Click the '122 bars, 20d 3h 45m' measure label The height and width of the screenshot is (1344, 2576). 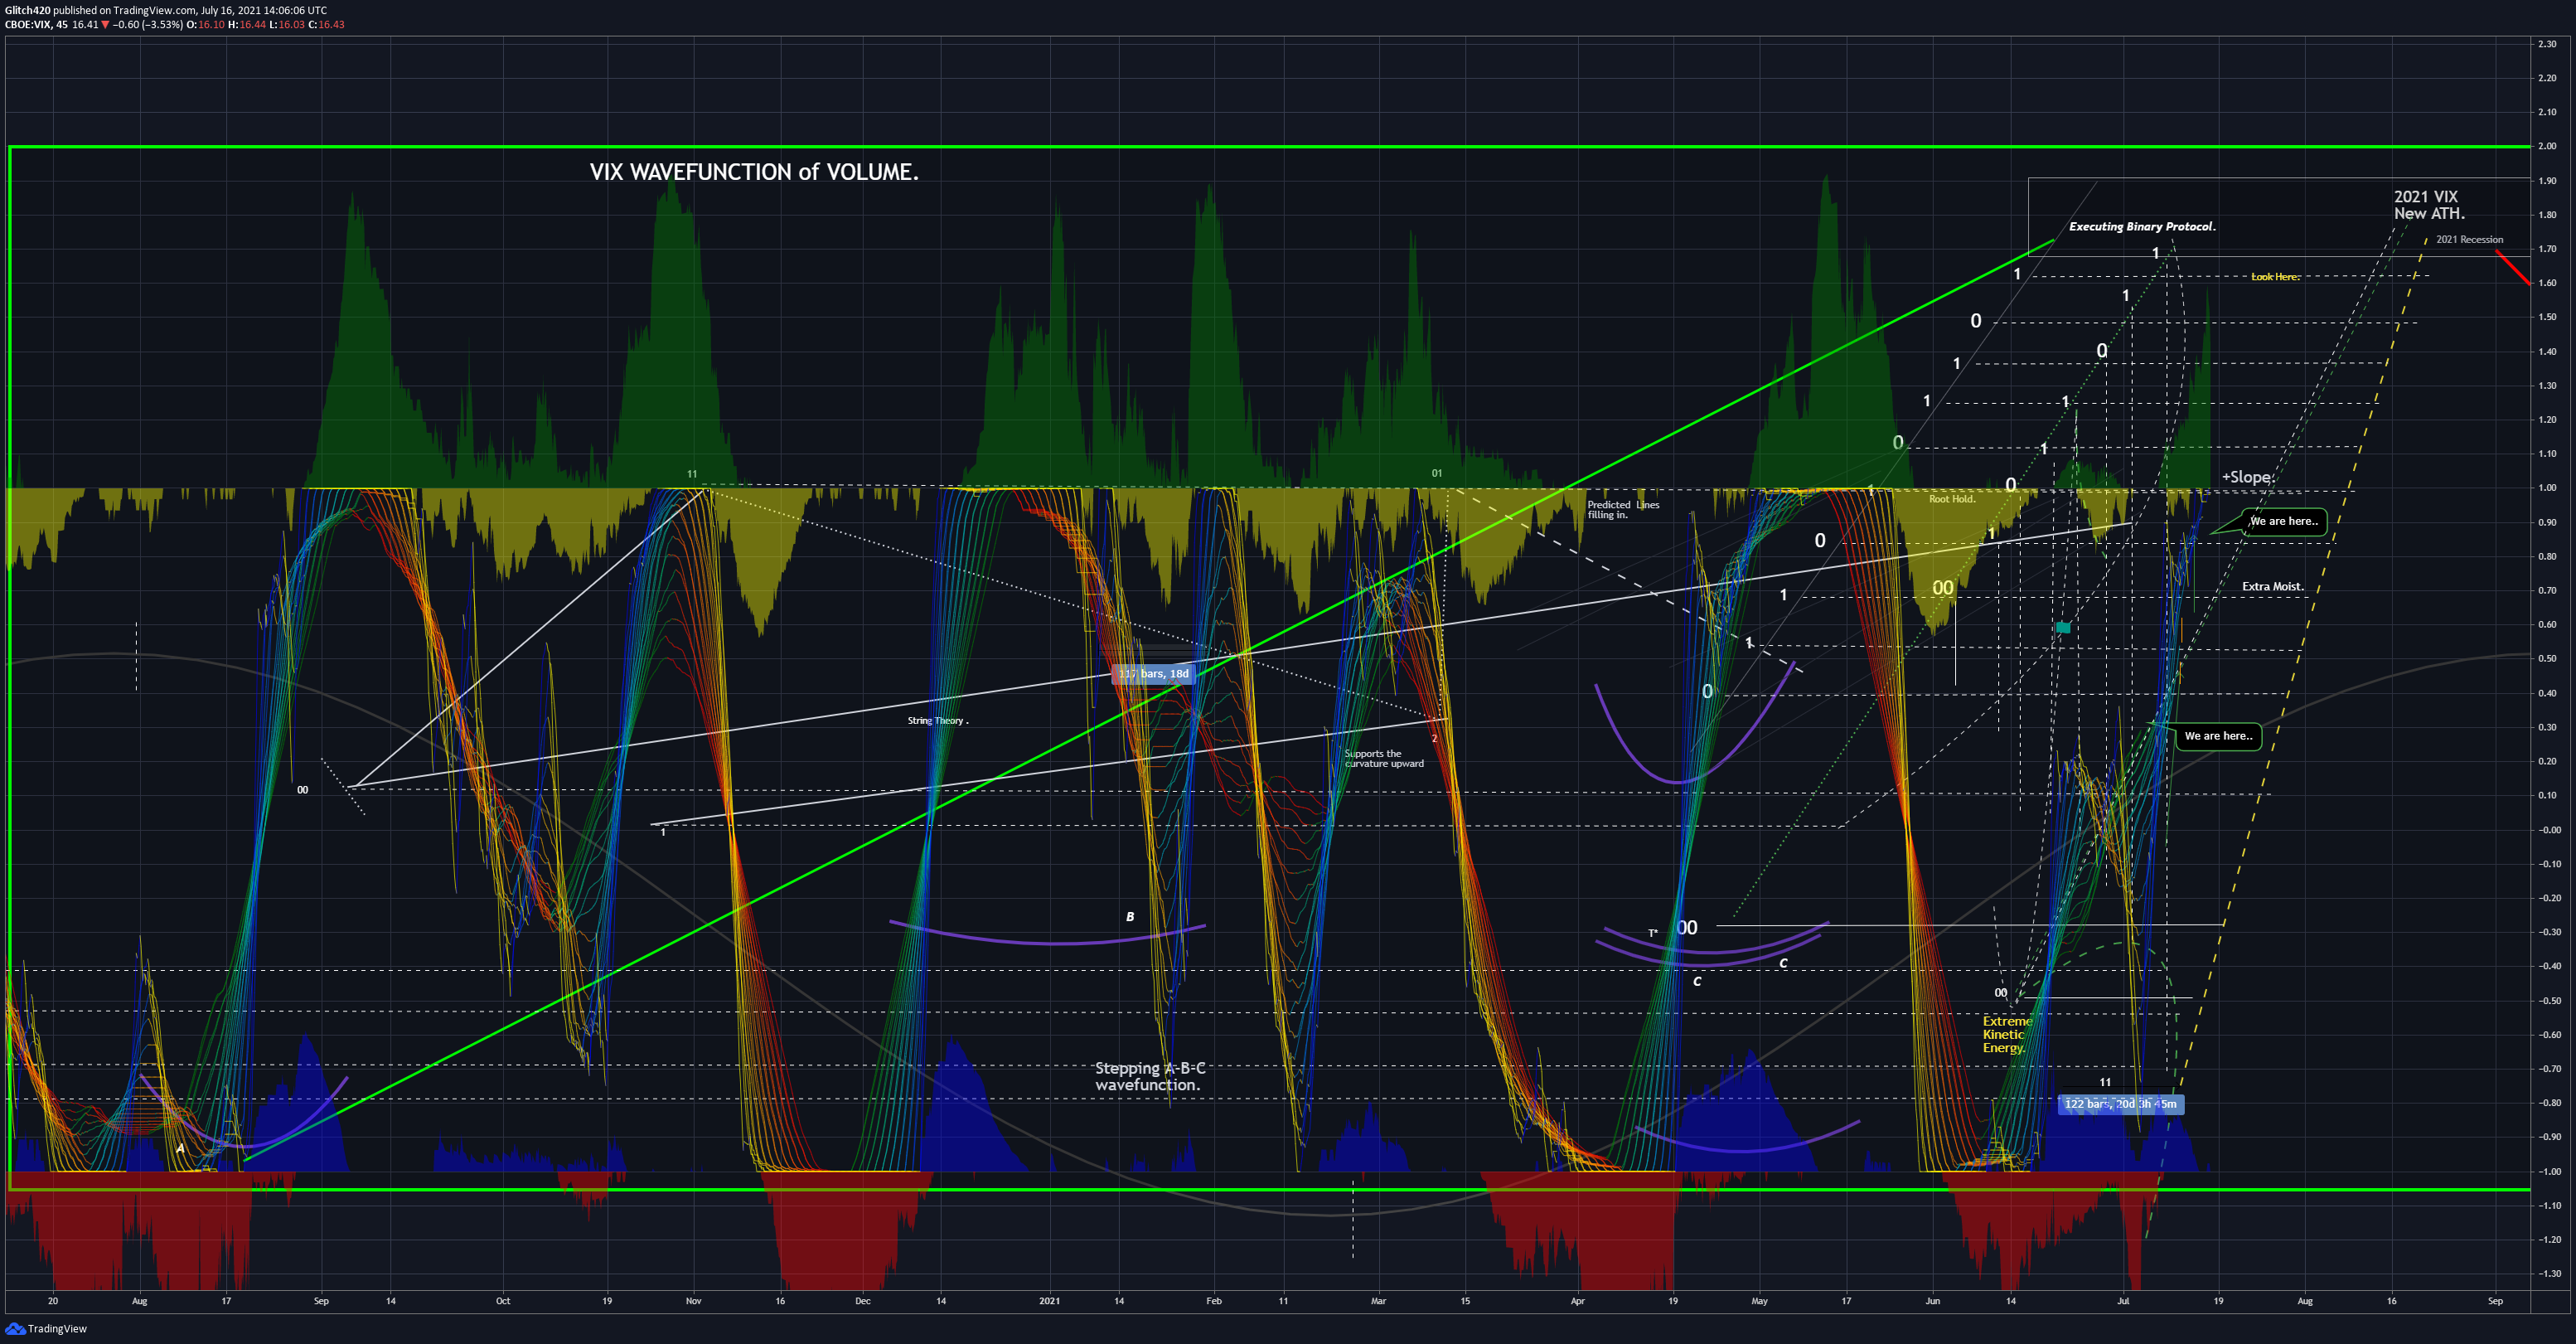2121,1104
